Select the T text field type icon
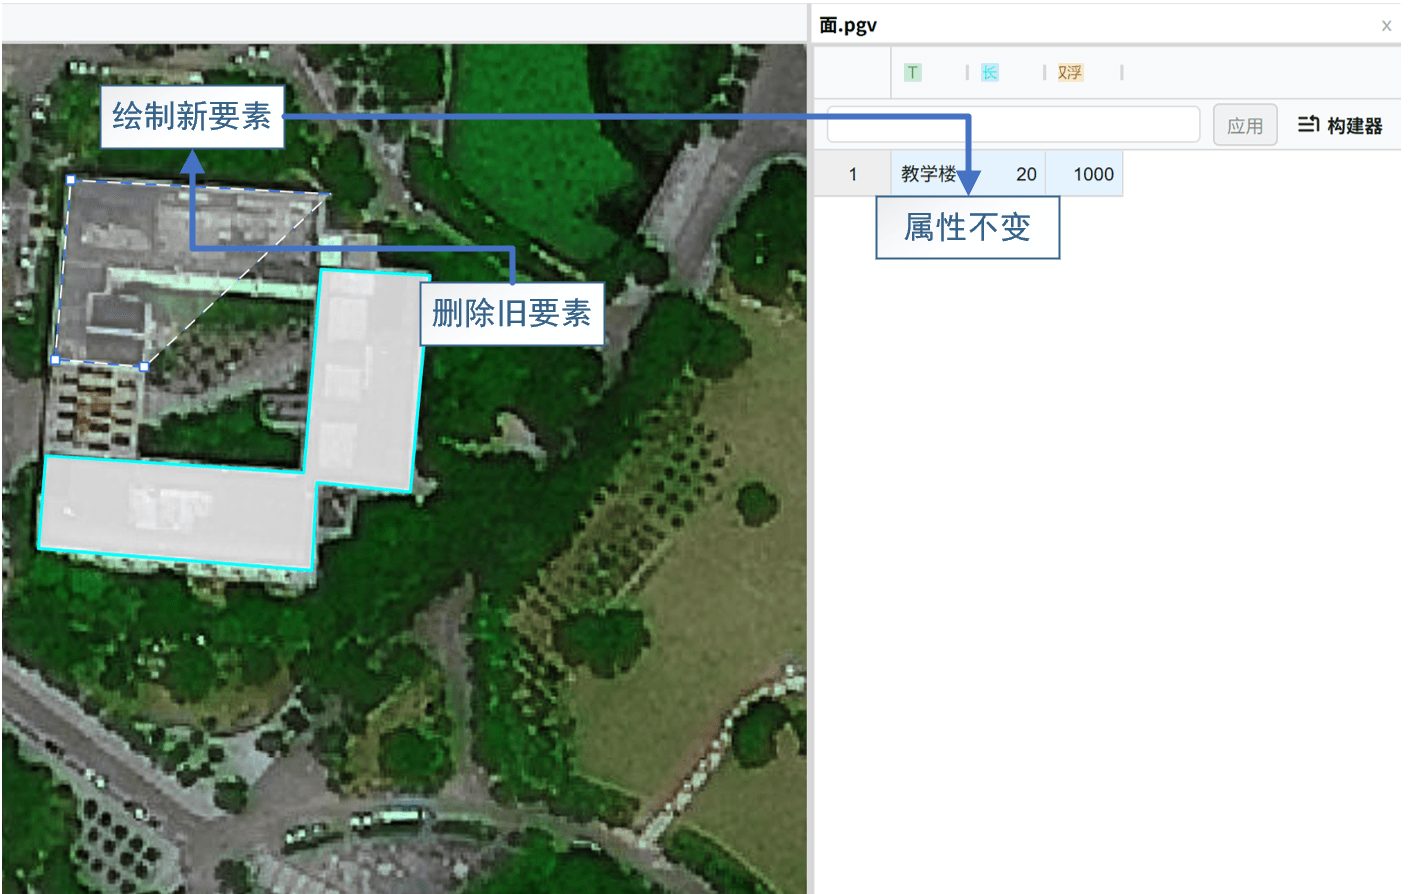Image resolution: width=1408 pixels, height=894 pixels. [912, 72]
